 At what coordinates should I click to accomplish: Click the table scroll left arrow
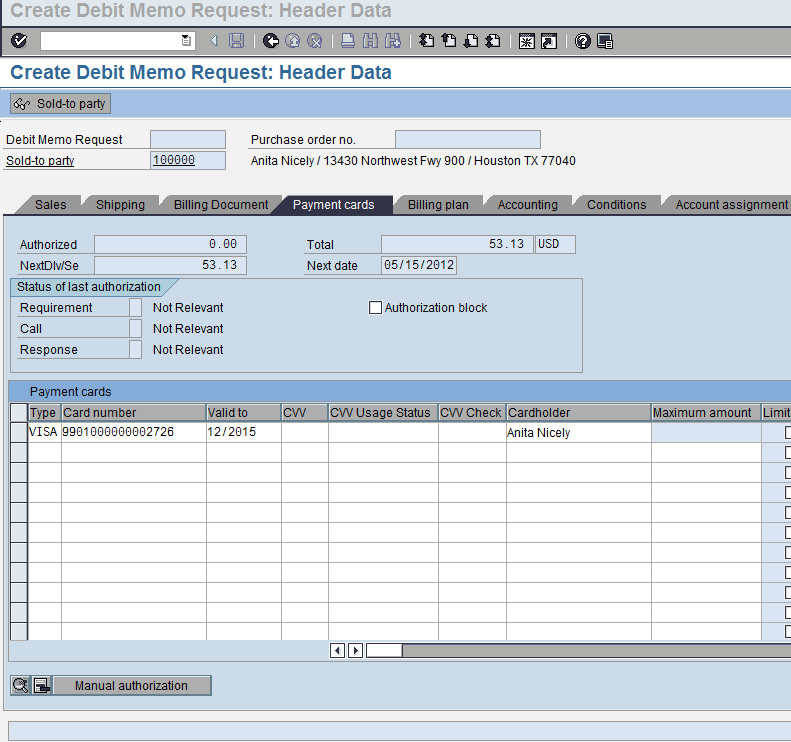[x=337, y=651]
